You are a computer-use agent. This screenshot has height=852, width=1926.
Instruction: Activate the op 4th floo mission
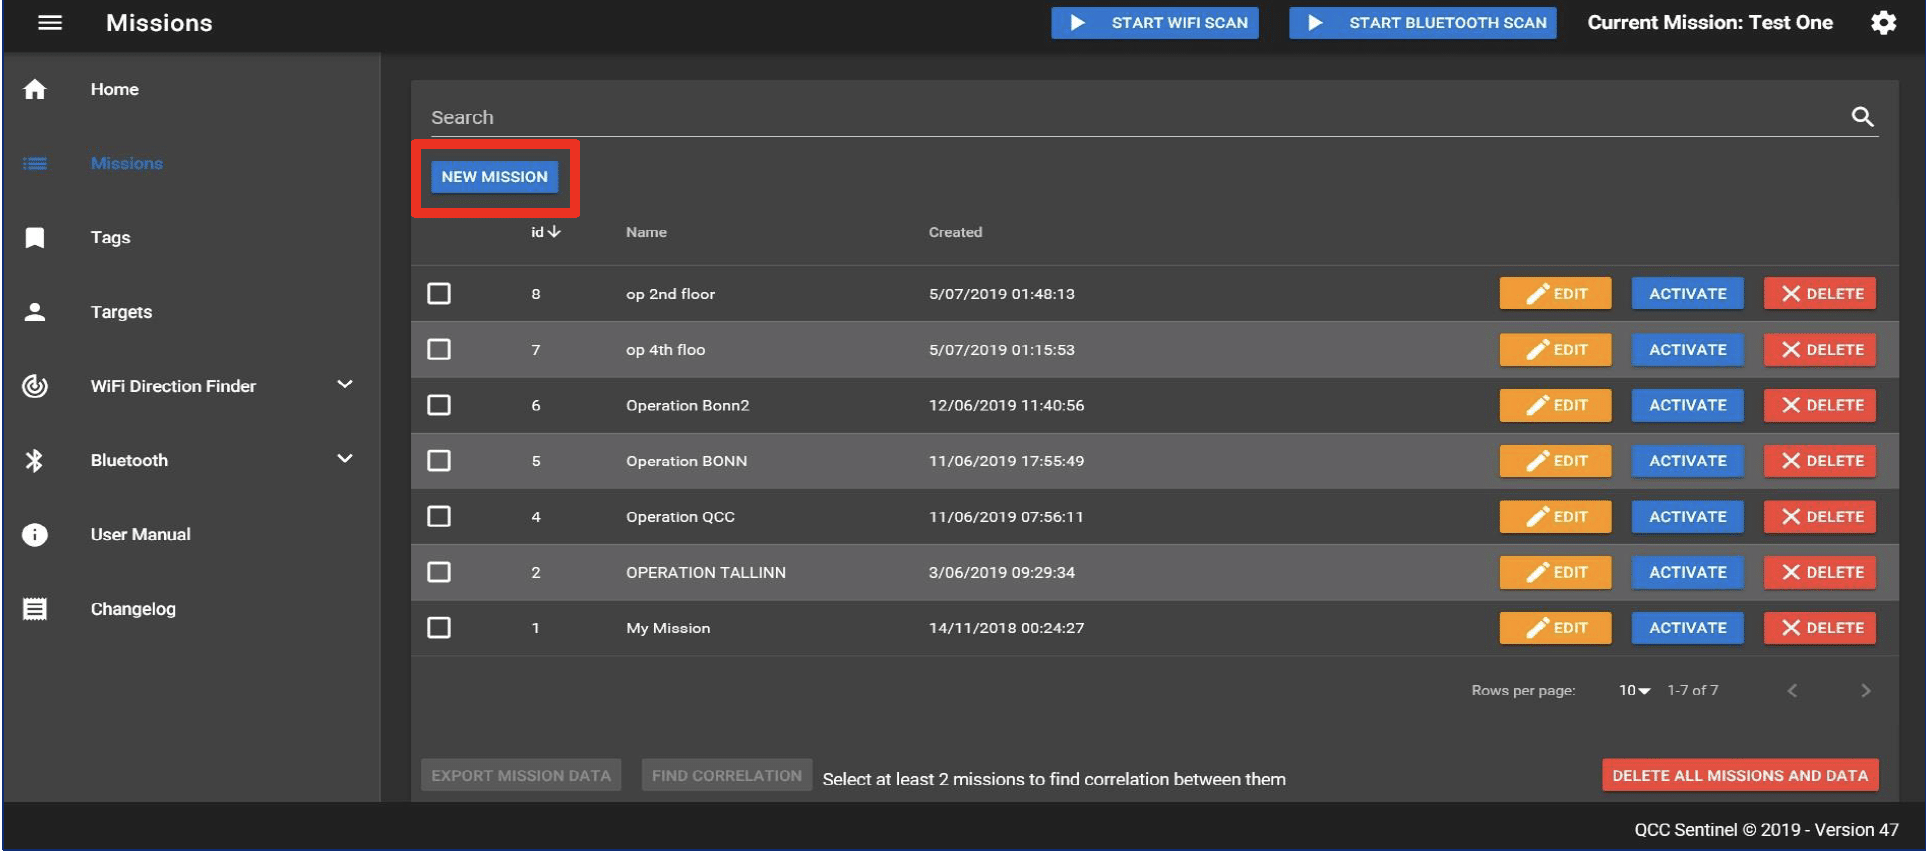1688,349
